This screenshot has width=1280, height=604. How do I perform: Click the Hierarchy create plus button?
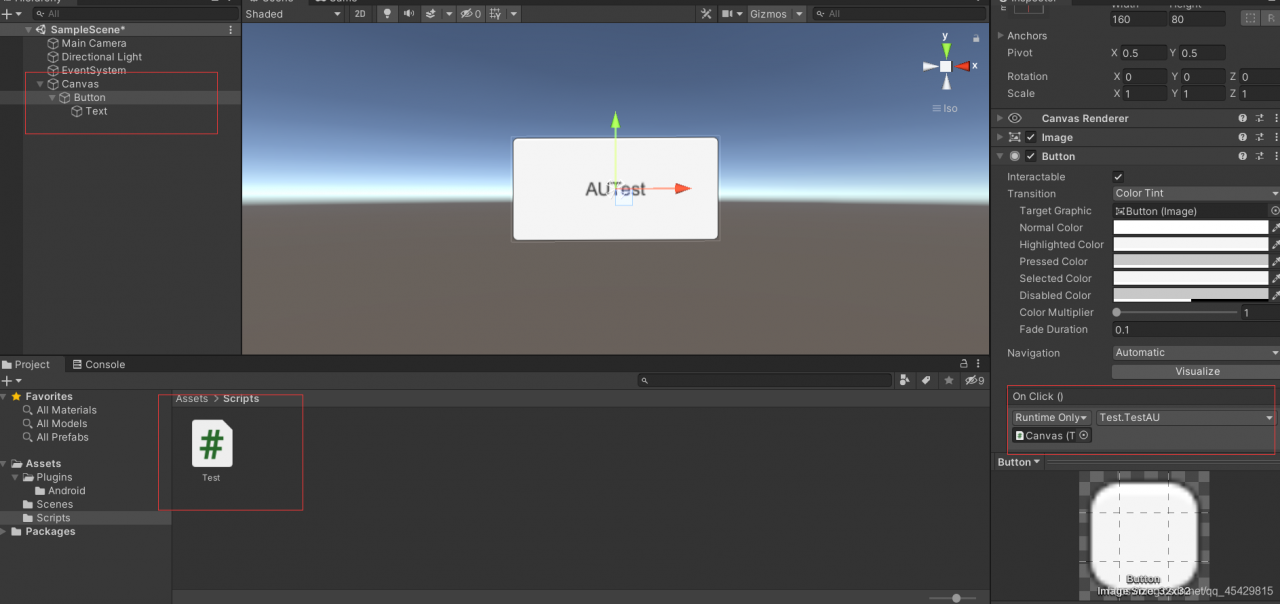[6, 14]
